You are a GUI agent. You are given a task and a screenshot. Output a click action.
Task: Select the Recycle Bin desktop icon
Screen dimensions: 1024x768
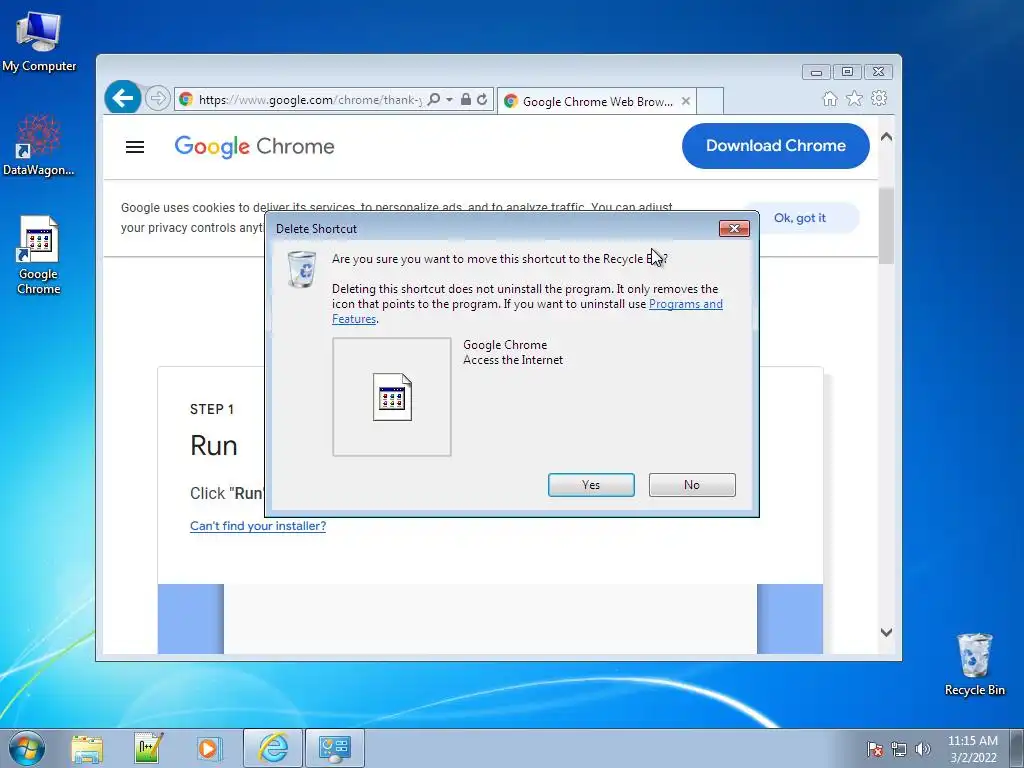click(974, 665)
